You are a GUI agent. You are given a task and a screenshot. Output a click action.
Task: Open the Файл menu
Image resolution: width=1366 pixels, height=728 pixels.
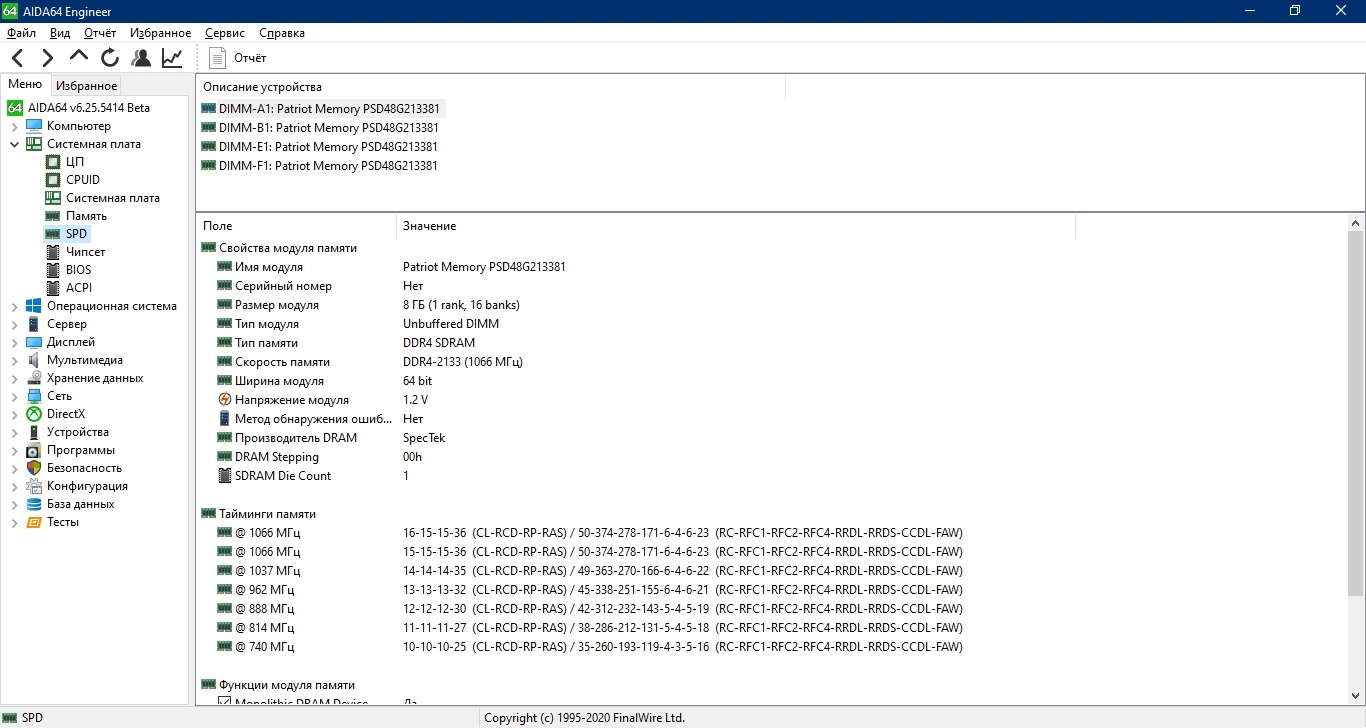21,33
